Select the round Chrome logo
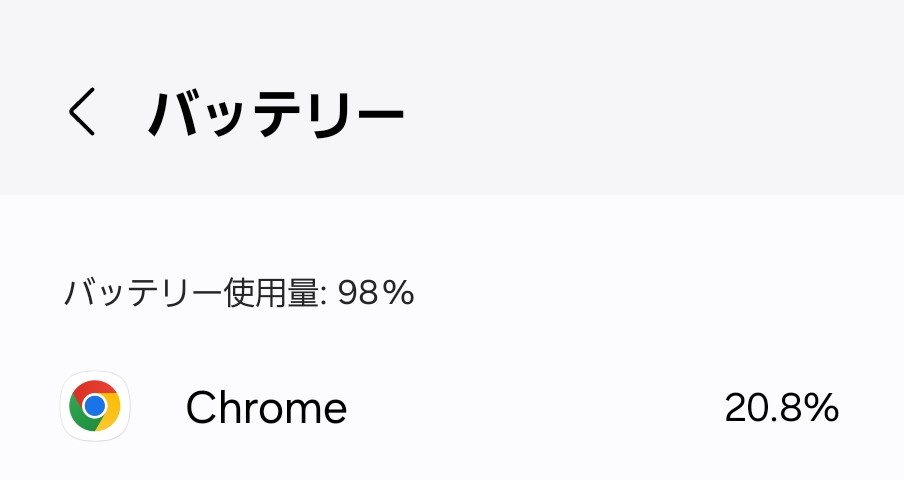The height and width of the screenshot is (480, 904). point(95,406)
